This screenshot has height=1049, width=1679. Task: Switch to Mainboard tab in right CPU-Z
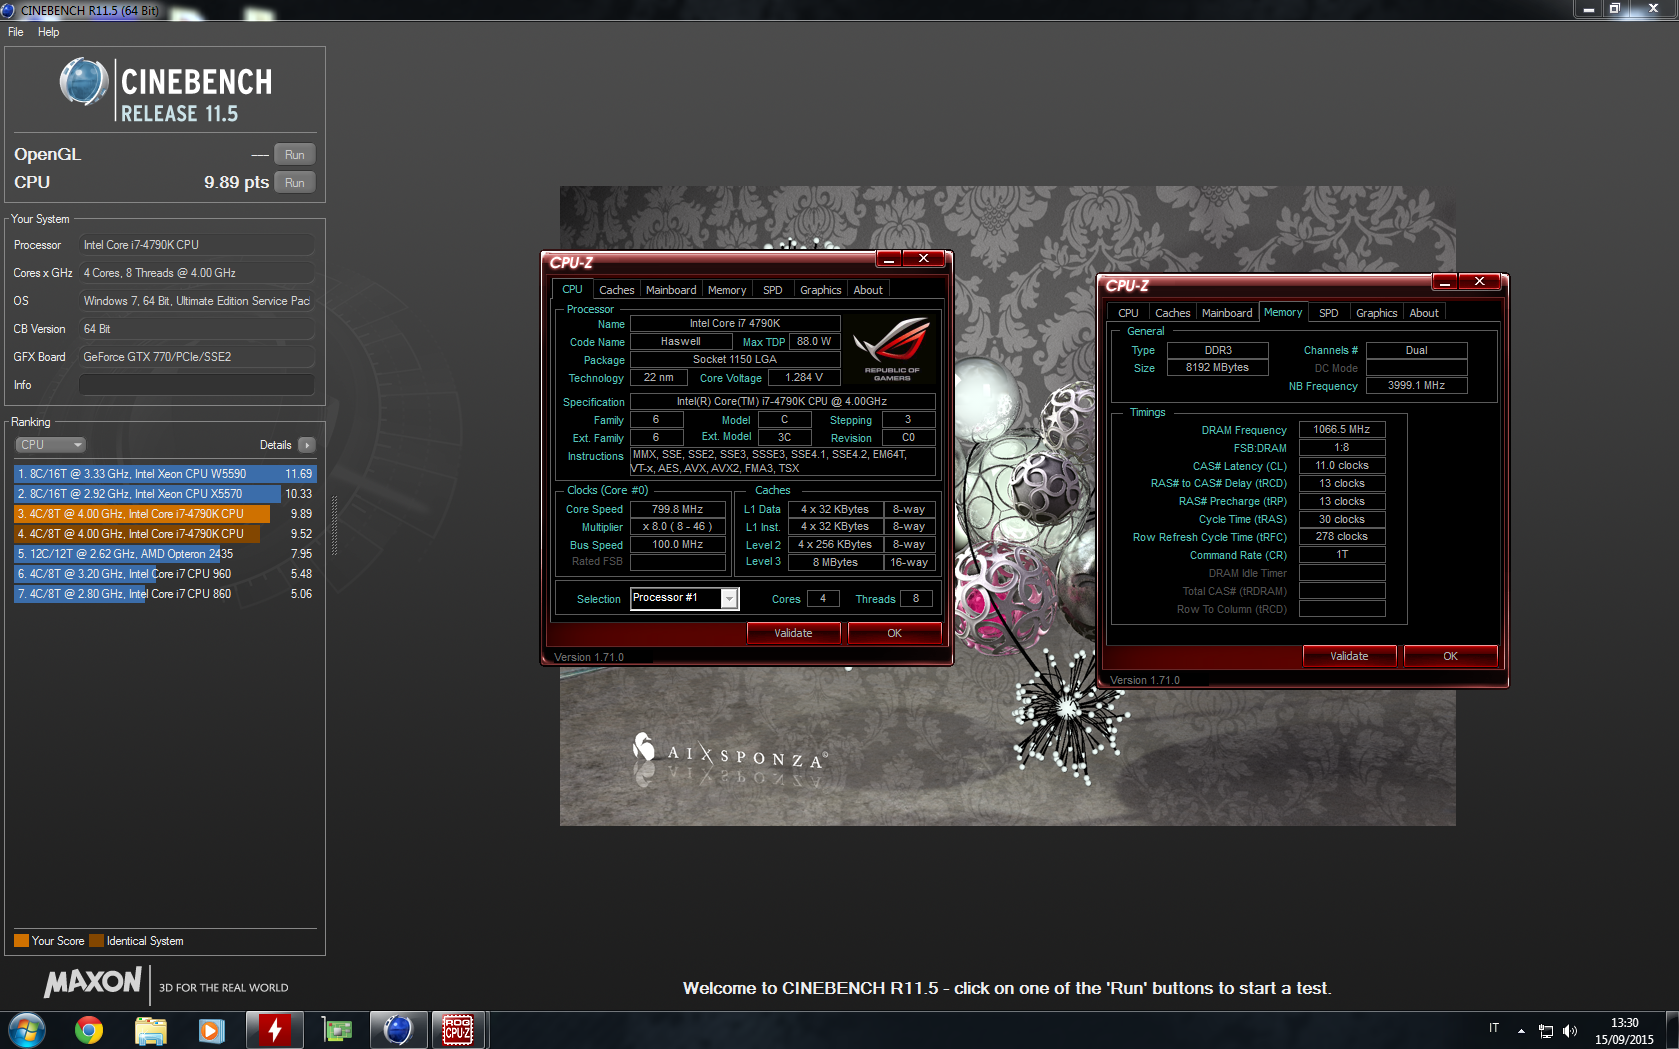tap(1227, 313)
